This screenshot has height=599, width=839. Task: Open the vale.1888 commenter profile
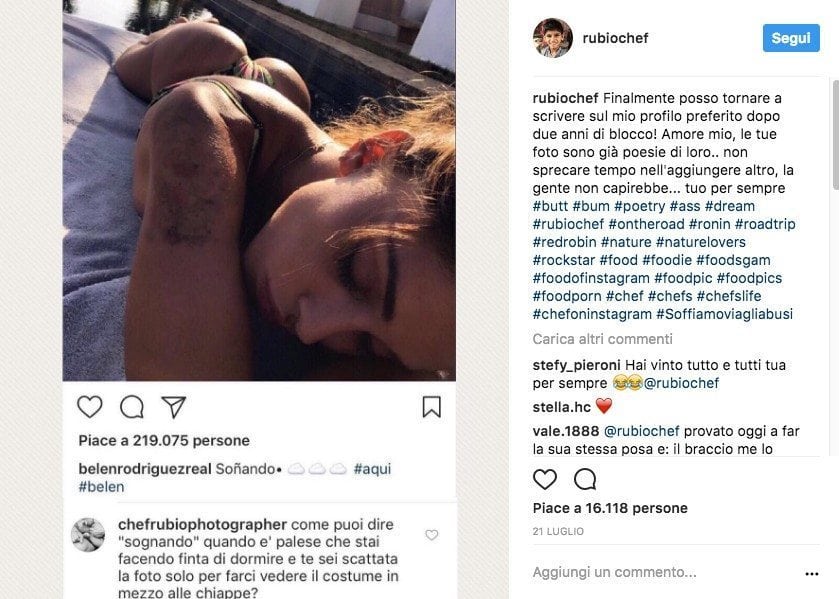pos(566,431)
